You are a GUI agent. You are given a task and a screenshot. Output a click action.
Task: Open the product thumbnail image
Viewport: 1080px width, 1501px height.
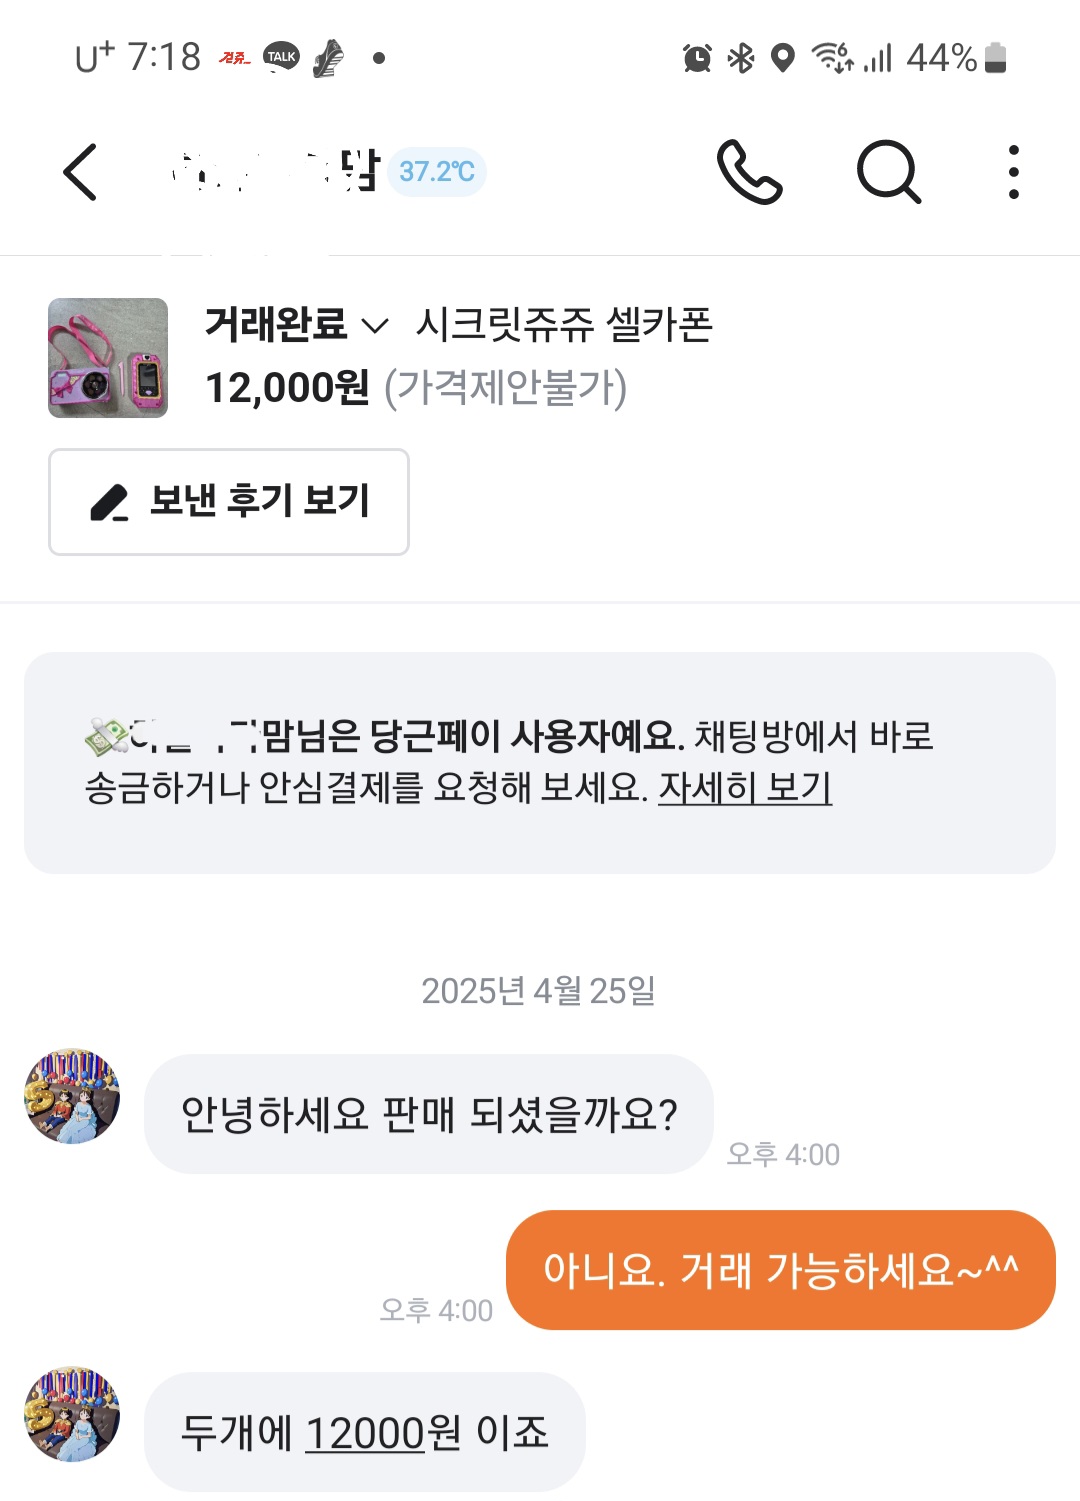(x=108, y=358)
